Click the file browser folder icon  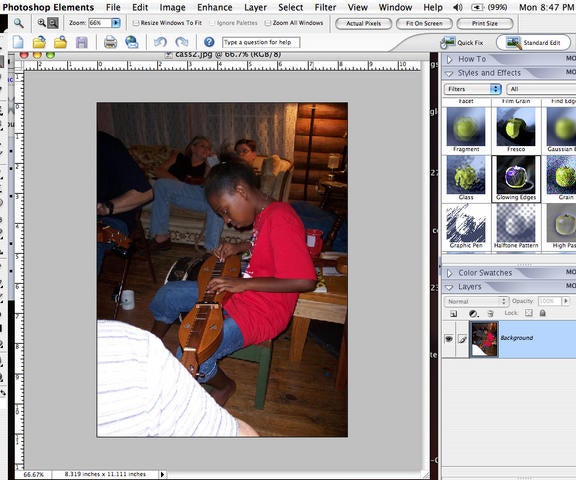(x=61, y=42)
